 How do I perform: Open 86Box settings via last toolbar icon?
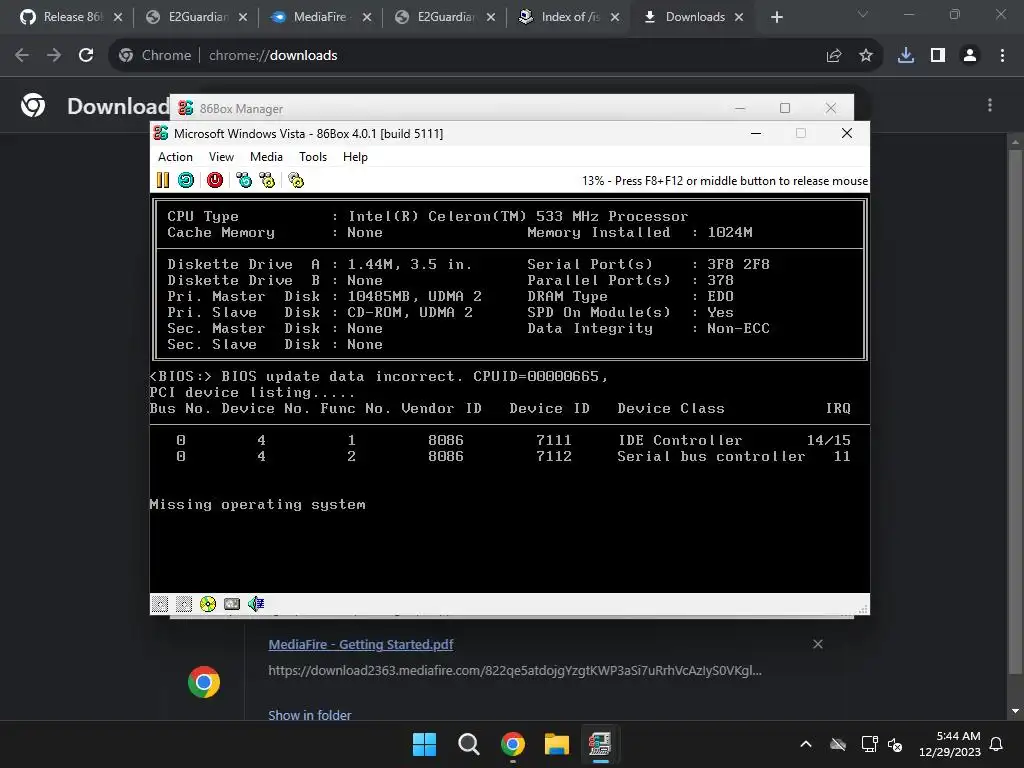[296, 180]
